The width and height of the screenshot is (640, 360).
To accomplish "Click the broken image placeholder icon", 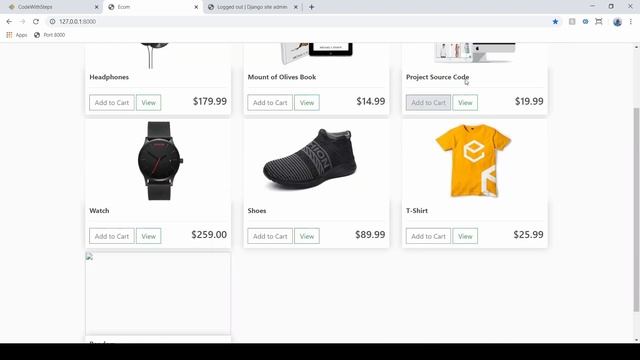I will pos(89,256).
